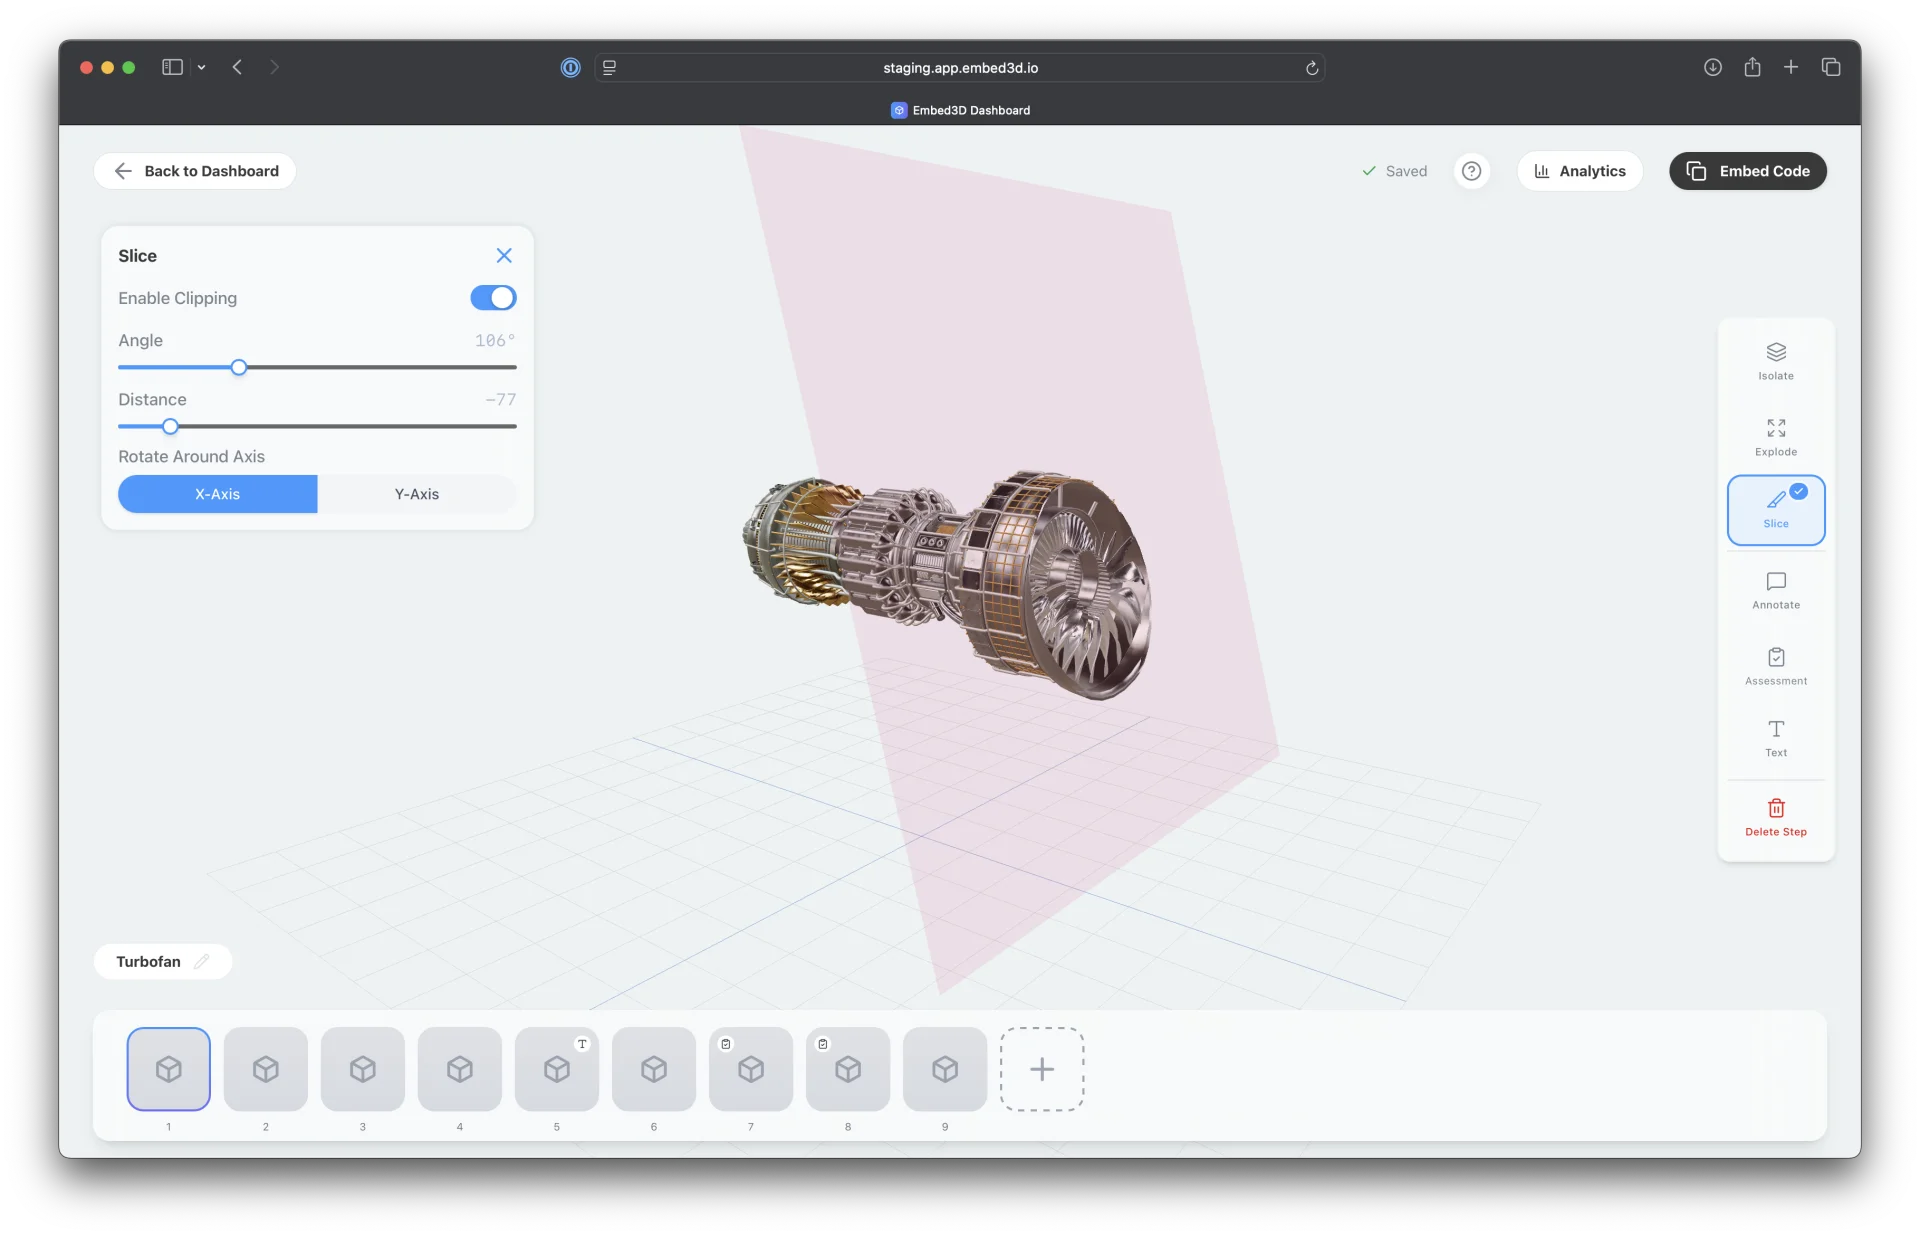
Task: Select Y-Axis rotation option
Action: (x=416, y=494)
